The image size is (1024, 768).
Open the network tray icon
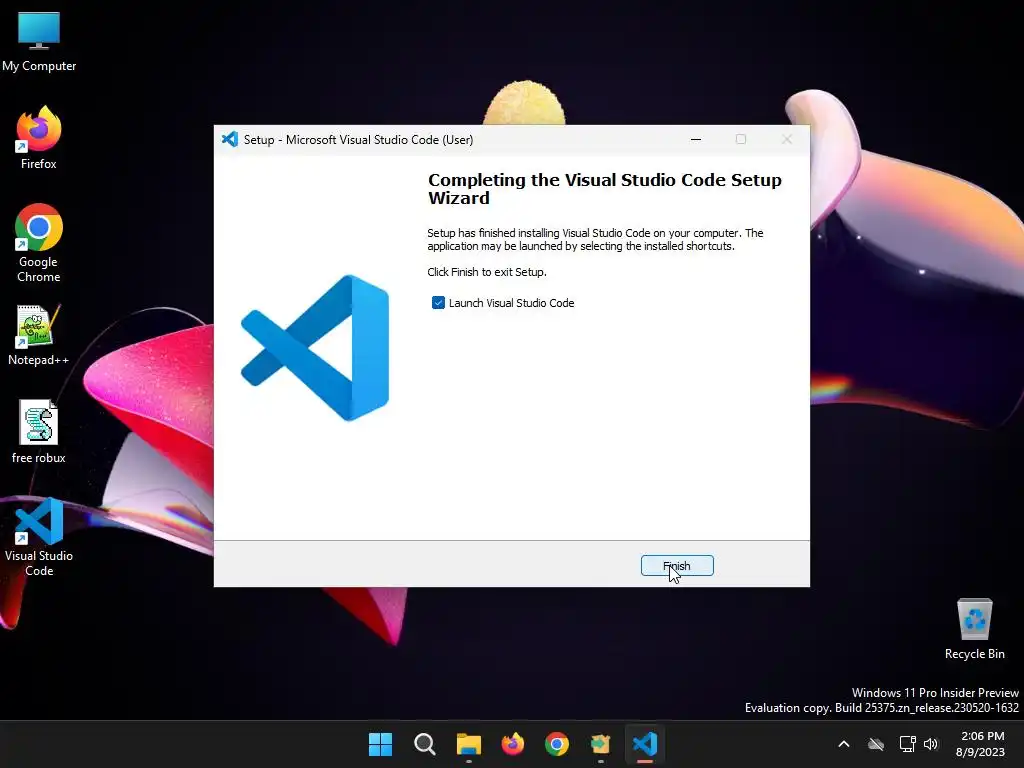[907, 744]
